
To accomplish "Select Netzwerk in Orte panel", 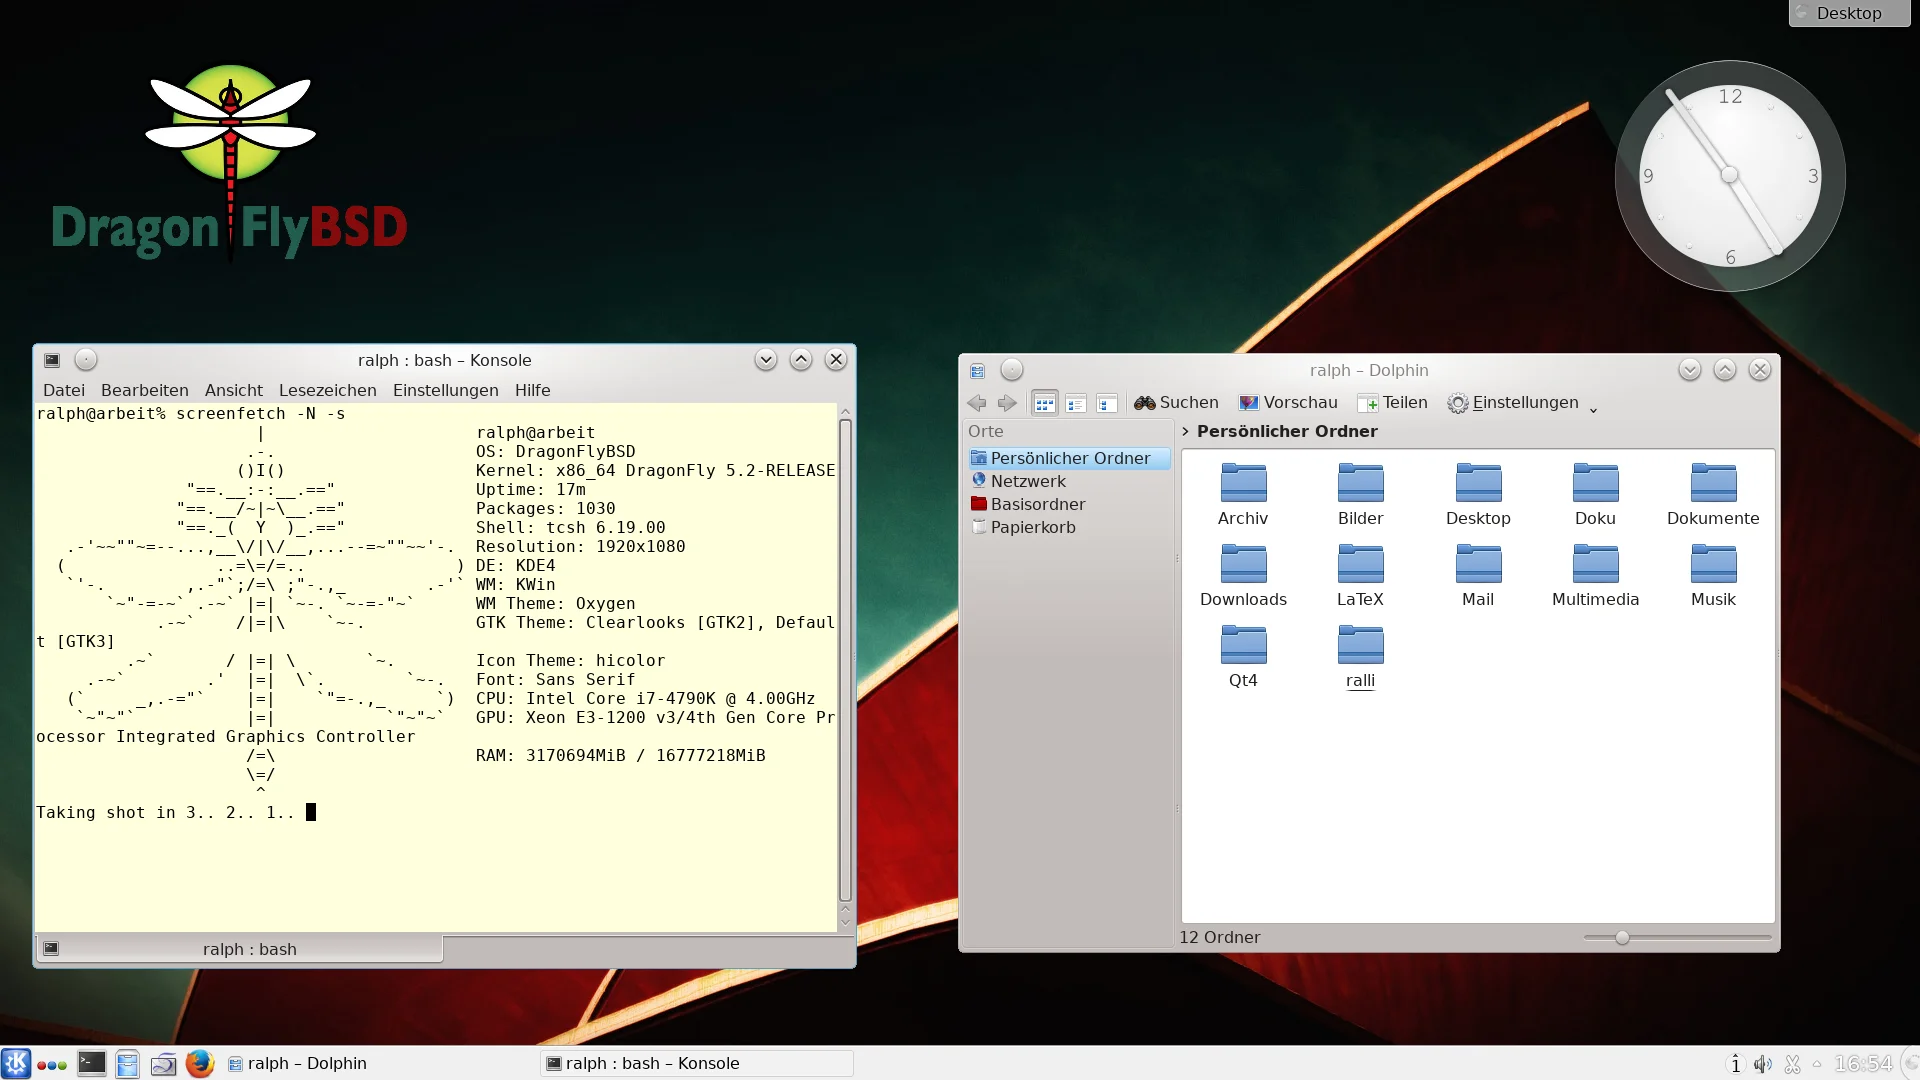I will 1069,481.
